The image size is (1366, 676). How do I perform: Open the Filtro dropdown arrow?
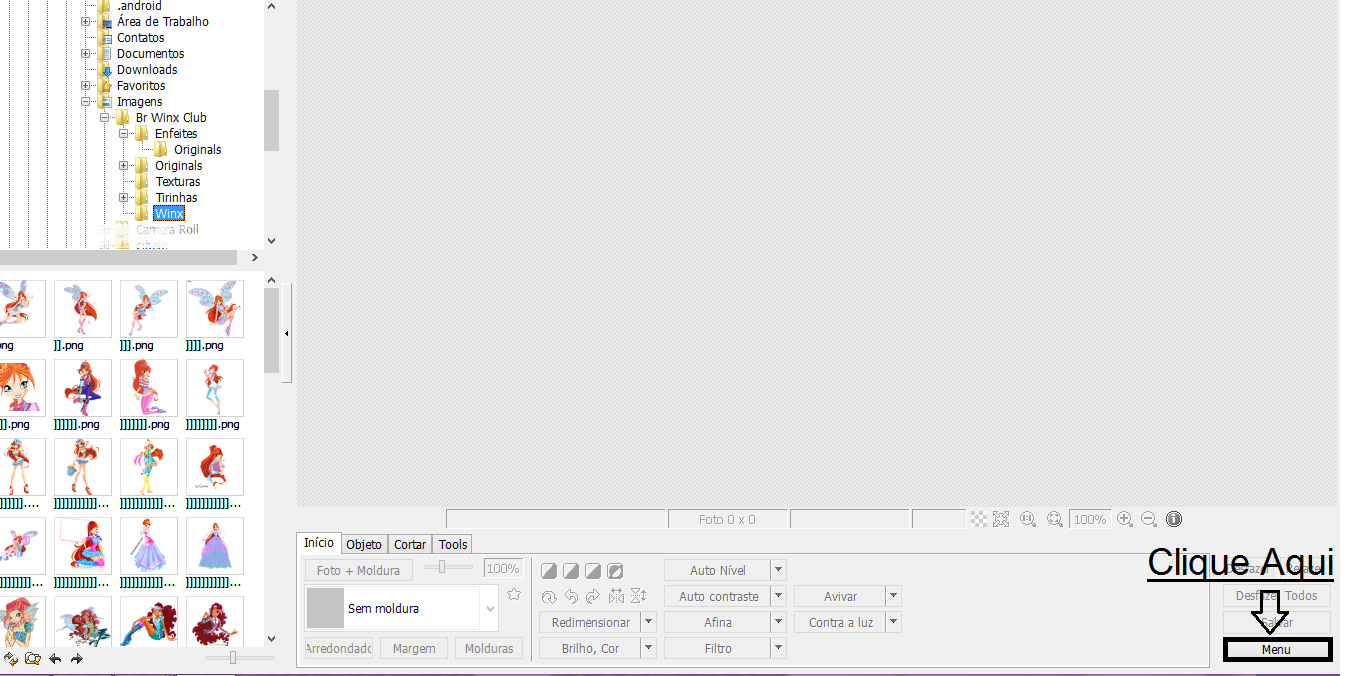coord(779,648)
